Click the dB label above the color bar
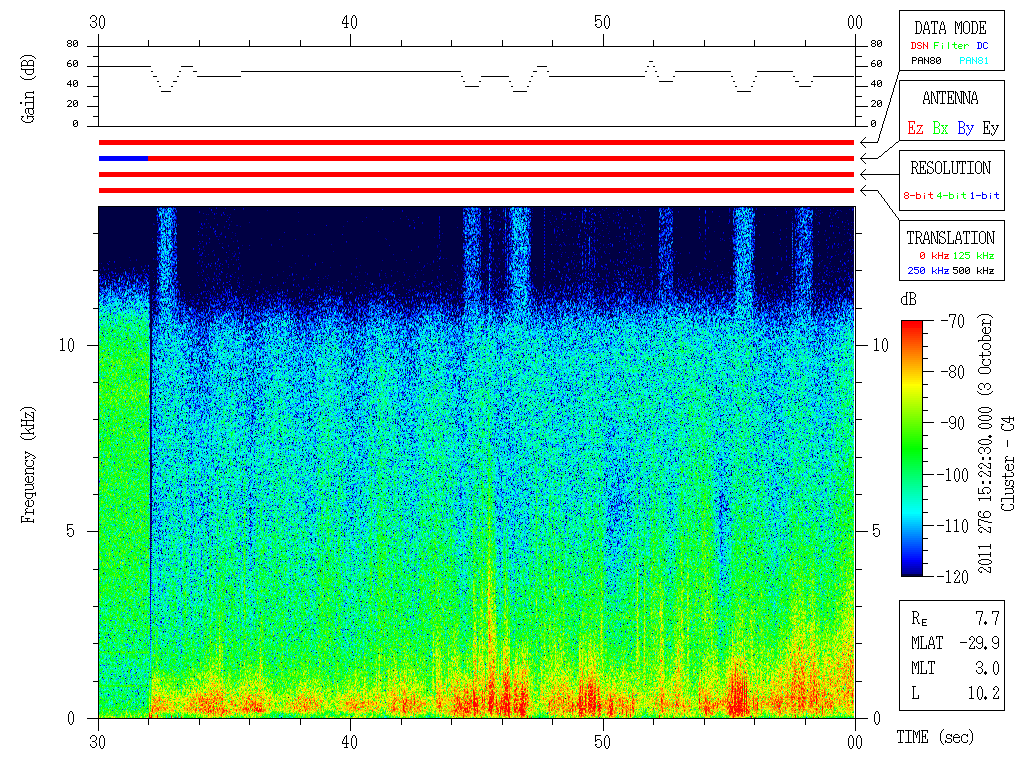The image size is (1024, 768). pyautogui.click(x=908, y=299)
